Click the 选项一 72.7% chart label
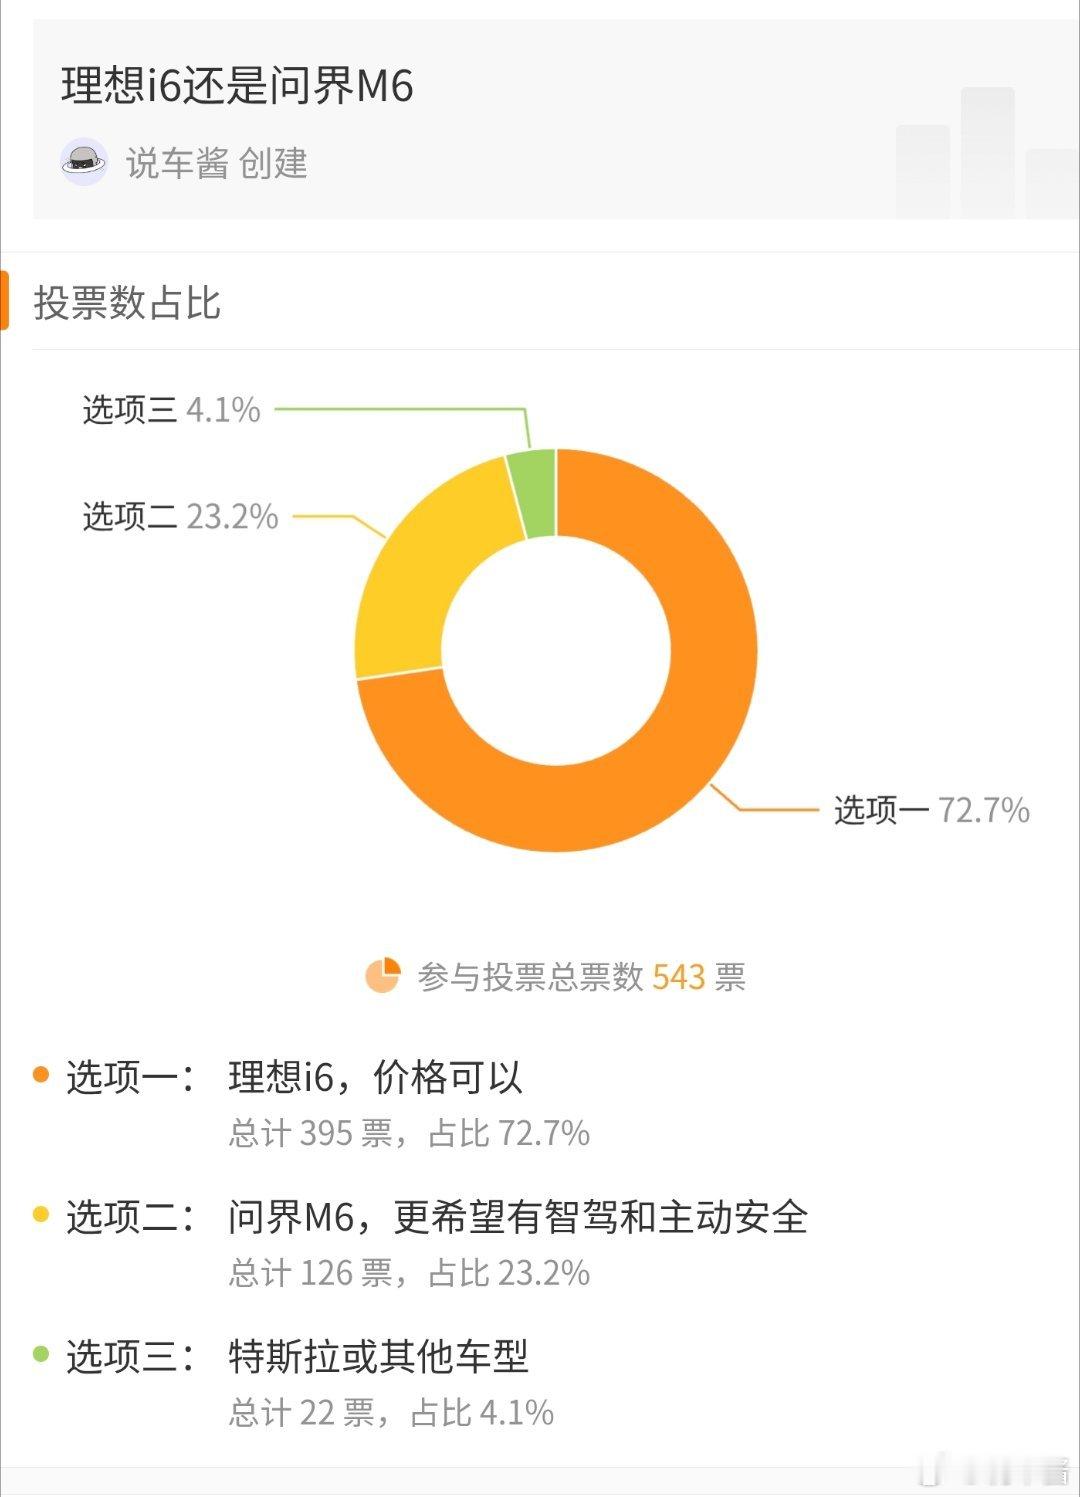 pyautogui.click(x=930, y=812)
